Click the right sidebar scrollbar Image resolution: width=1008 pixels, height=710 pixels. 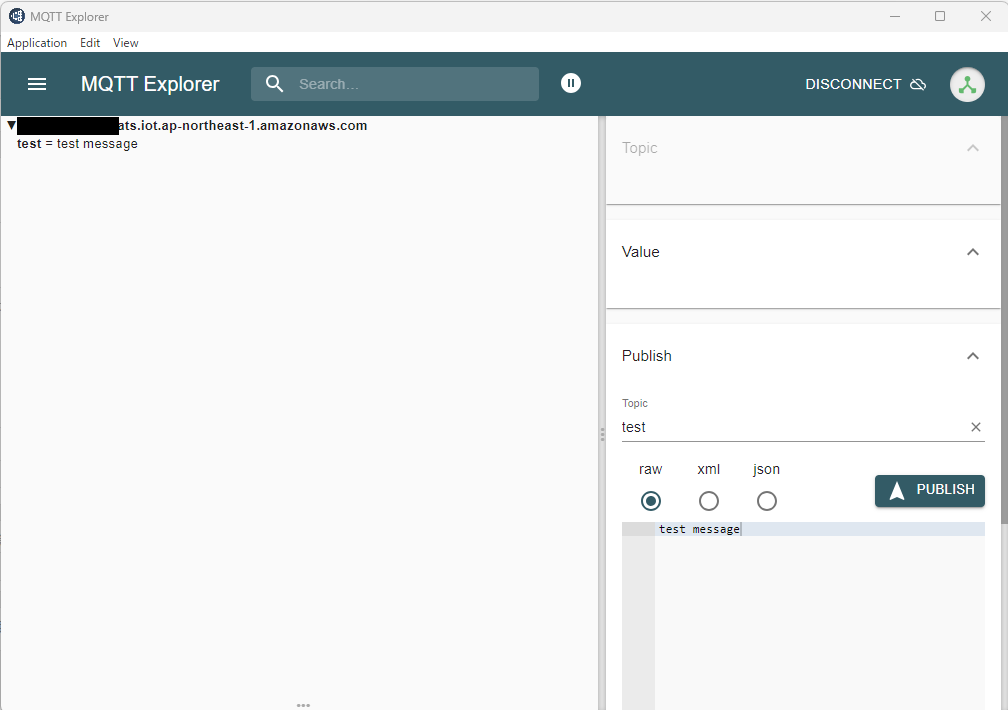tap(1004, 319)
